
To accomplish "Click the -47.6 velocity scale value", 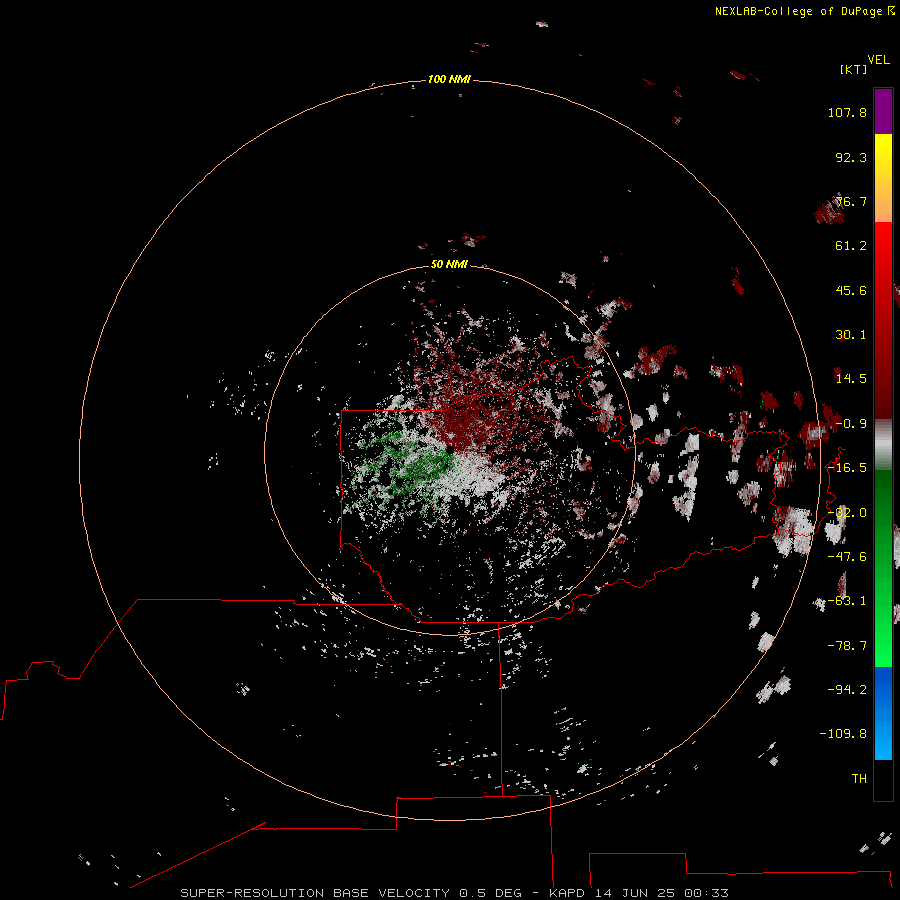I will coord(847,557).
